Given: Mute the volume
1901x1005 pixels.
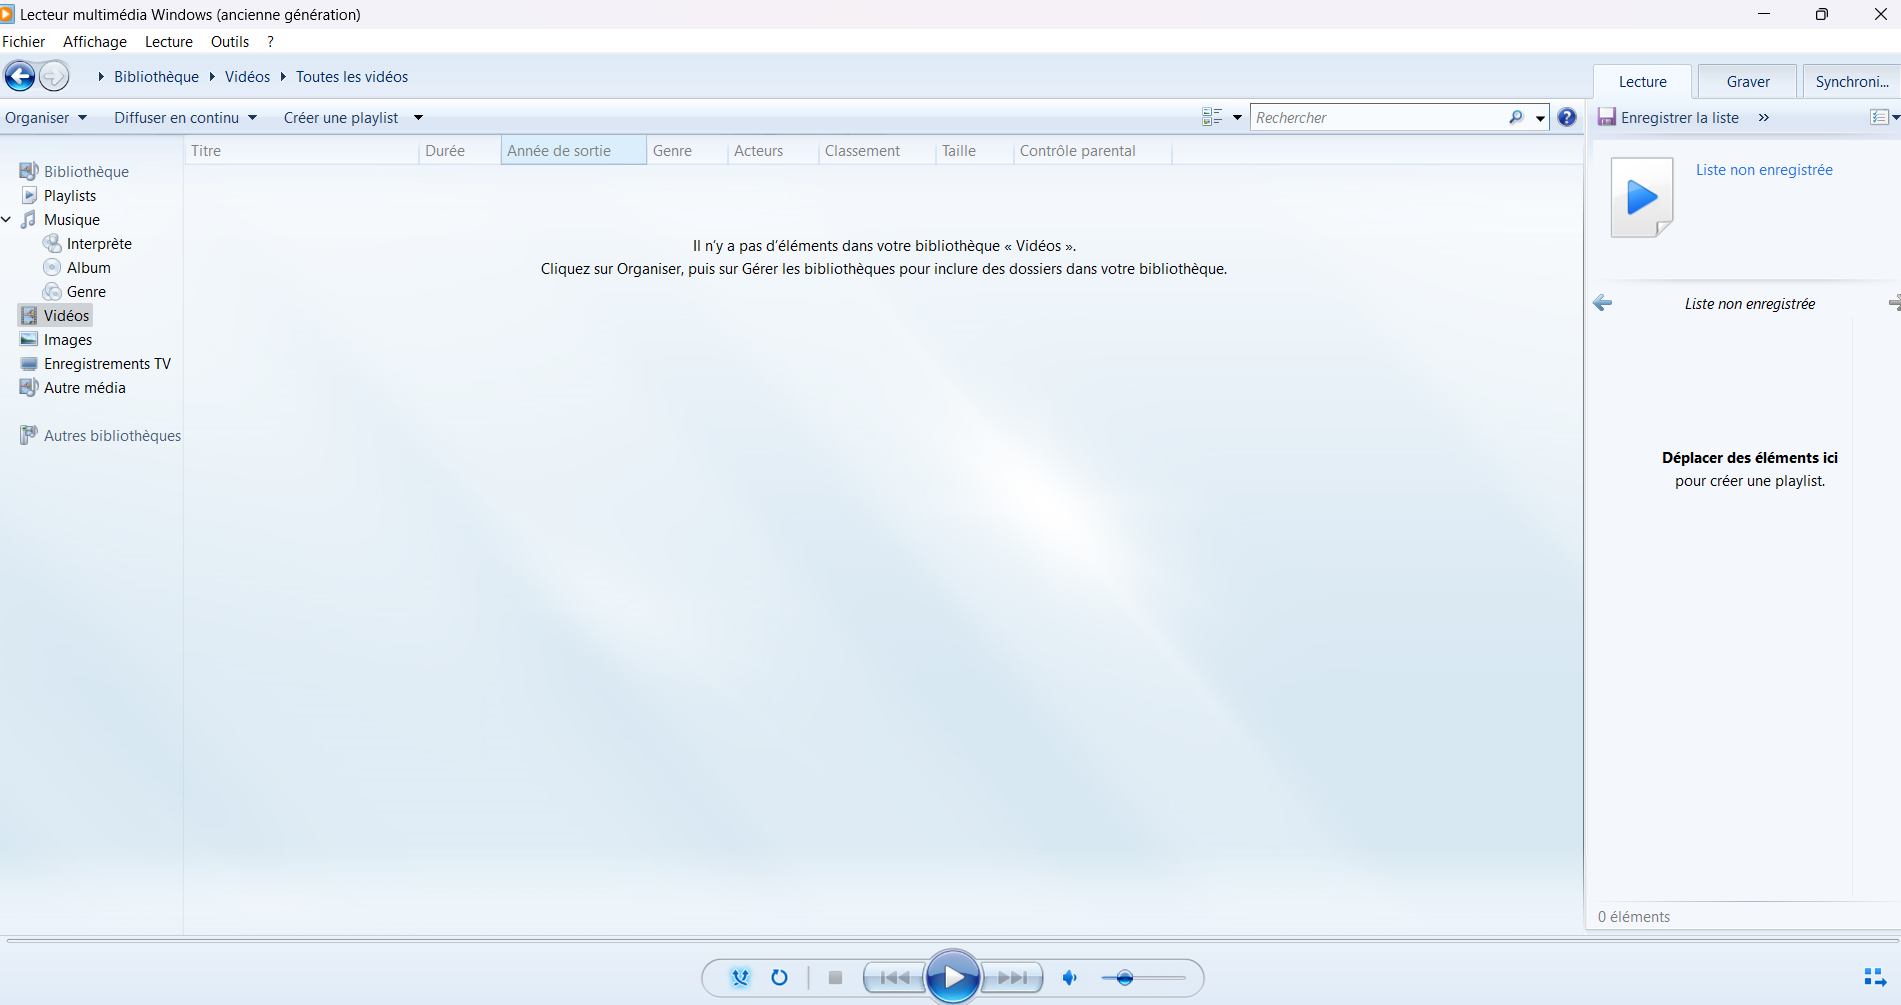Looking at the screenshot, I should point(1069,977).
